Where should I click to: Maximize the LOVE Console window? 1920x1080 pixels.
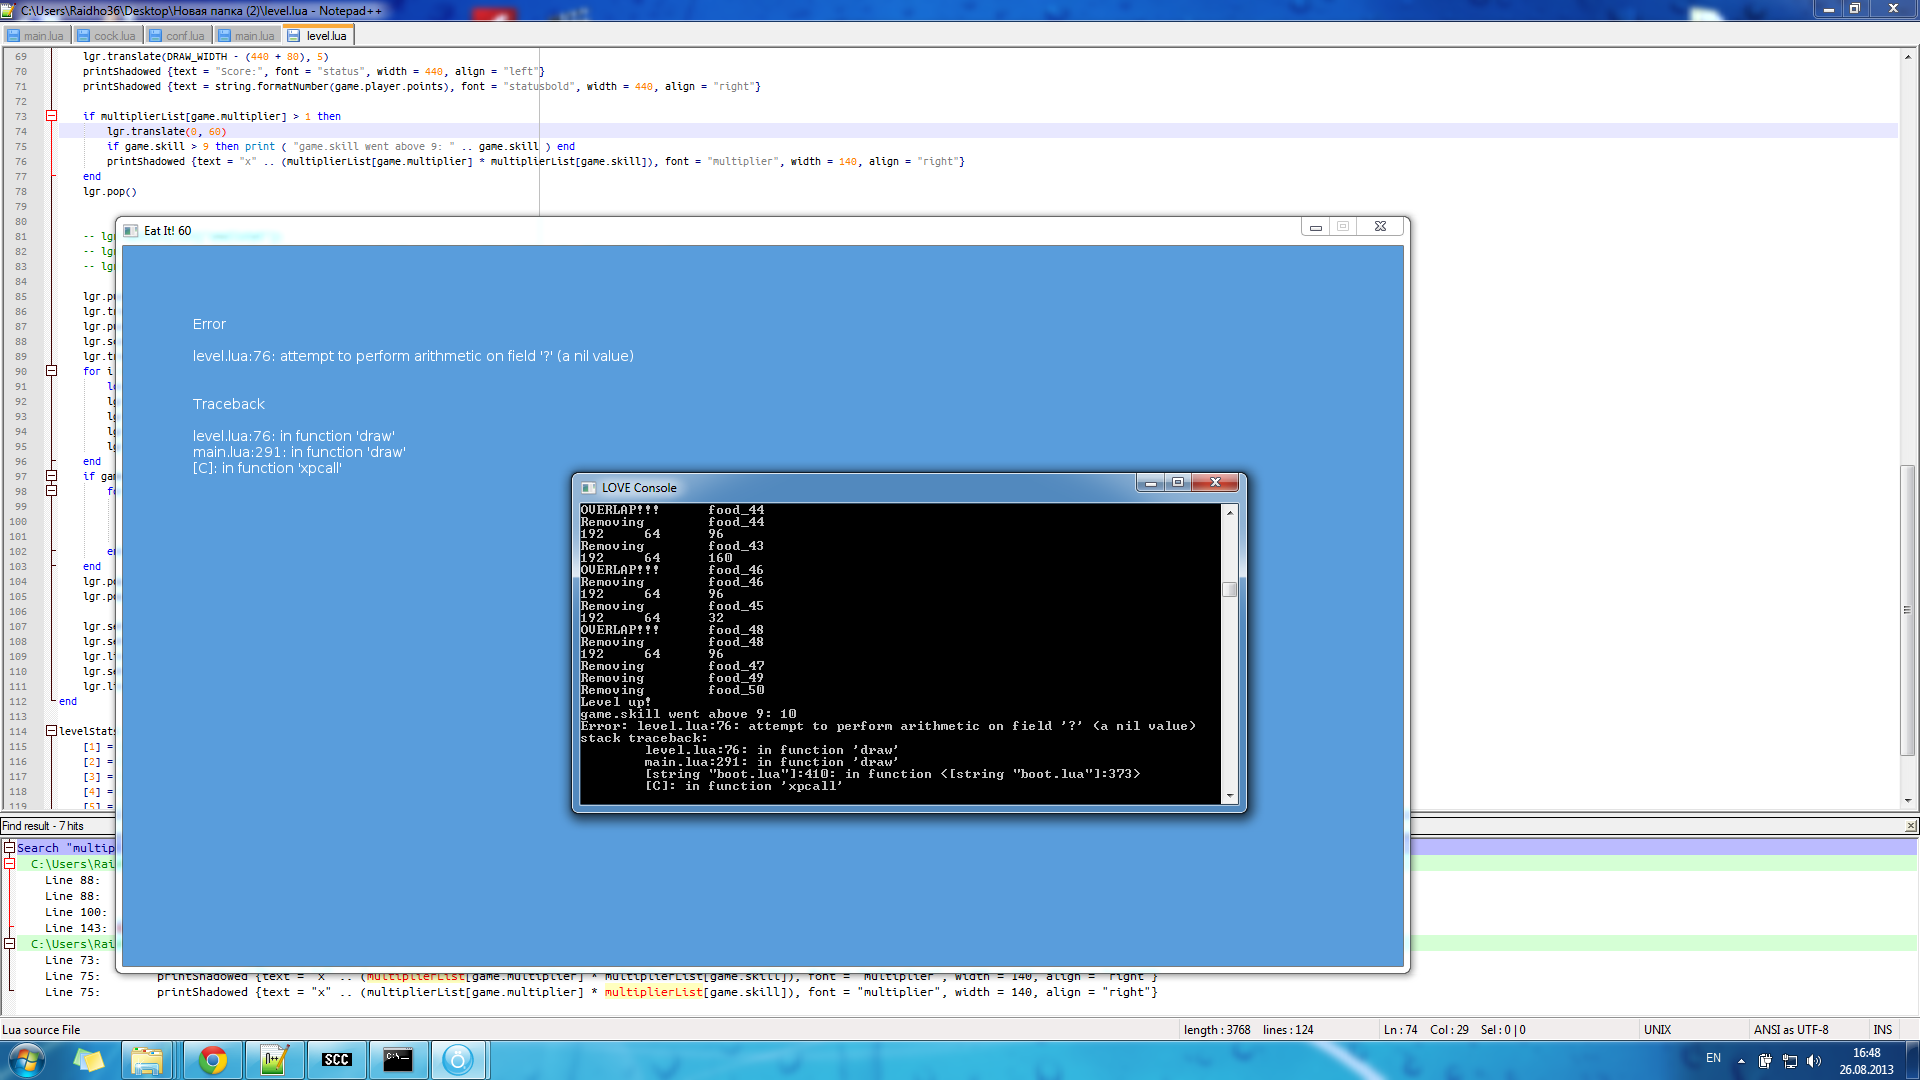tap(1178, 483)
